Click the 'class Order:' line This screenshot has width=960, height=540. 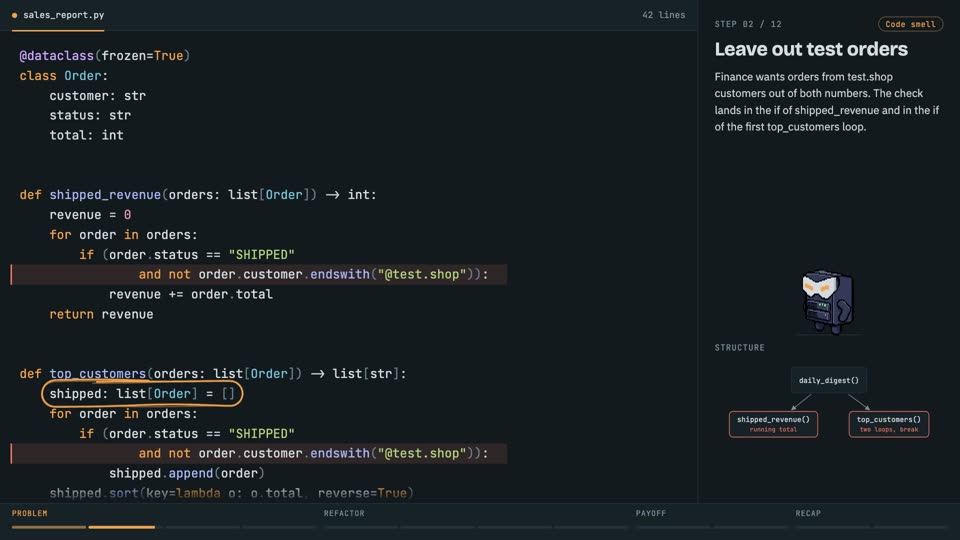(64, 76)
